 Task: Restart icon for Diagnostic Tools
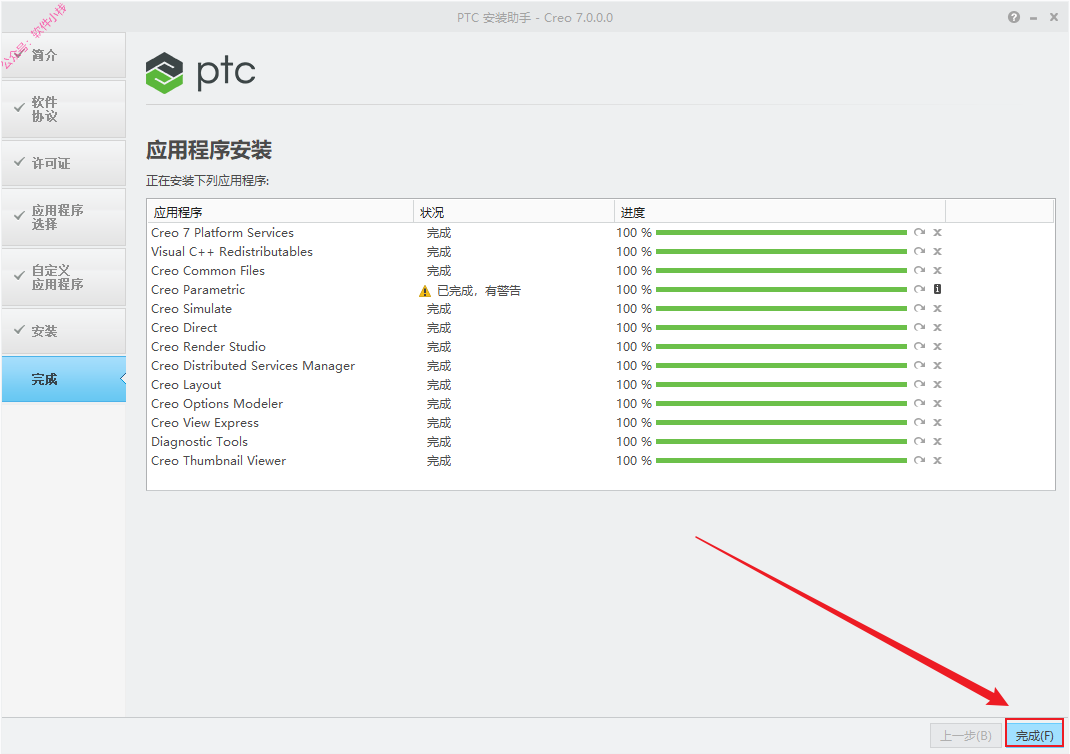[919, 441]
